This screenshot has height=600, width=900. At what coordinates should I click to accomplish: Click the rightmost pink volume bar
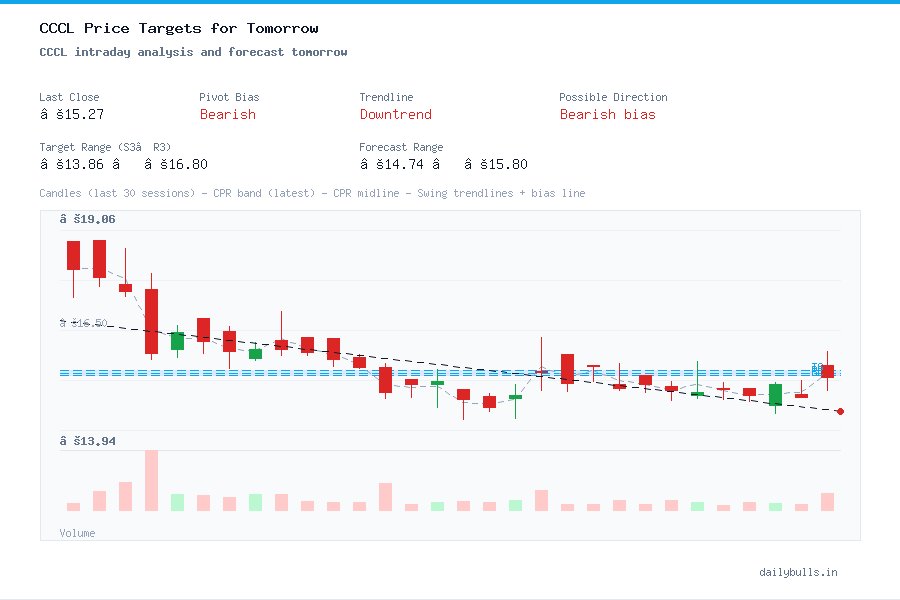[827, 502]
